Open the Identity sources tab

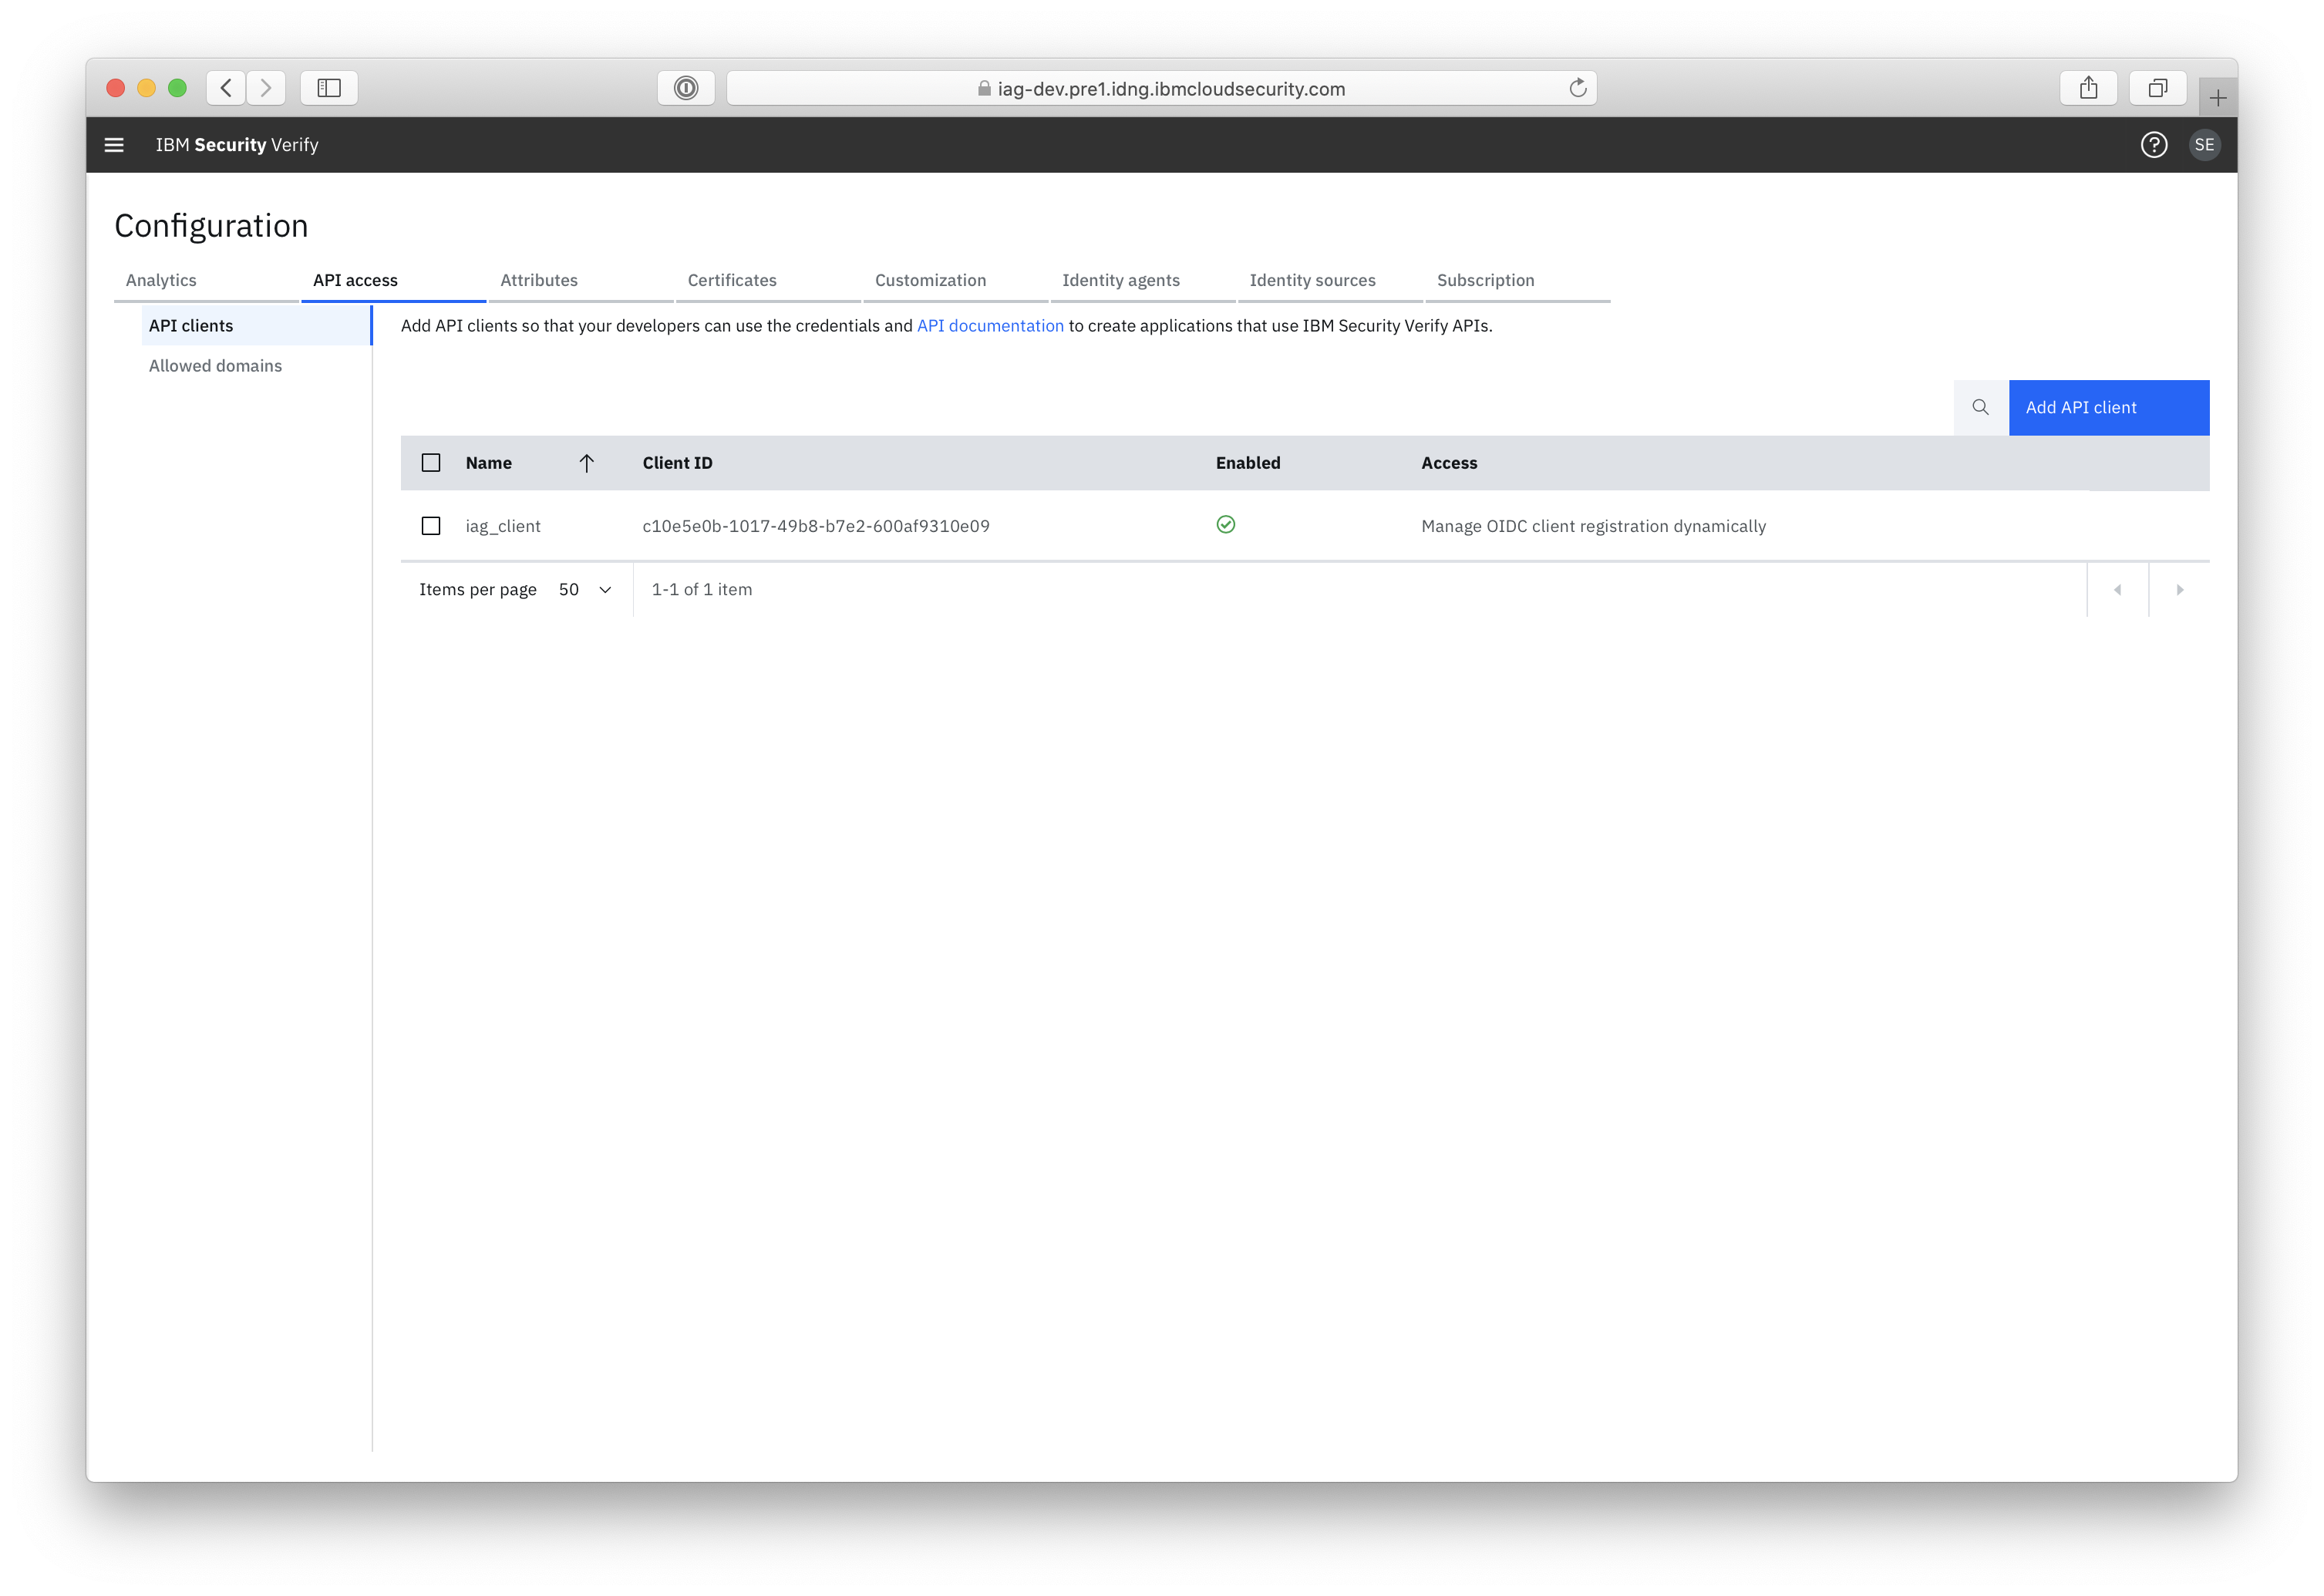pyautogui.click(x=1312, y=280)
